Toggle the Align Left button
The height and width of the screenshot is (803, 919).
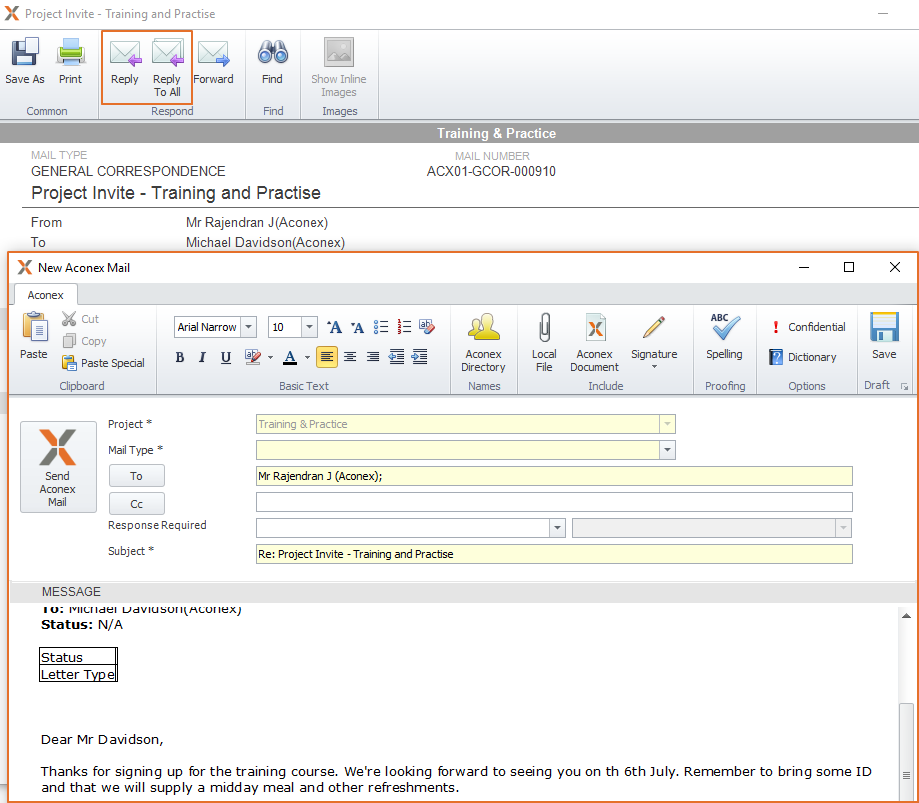tap(327, 356)
